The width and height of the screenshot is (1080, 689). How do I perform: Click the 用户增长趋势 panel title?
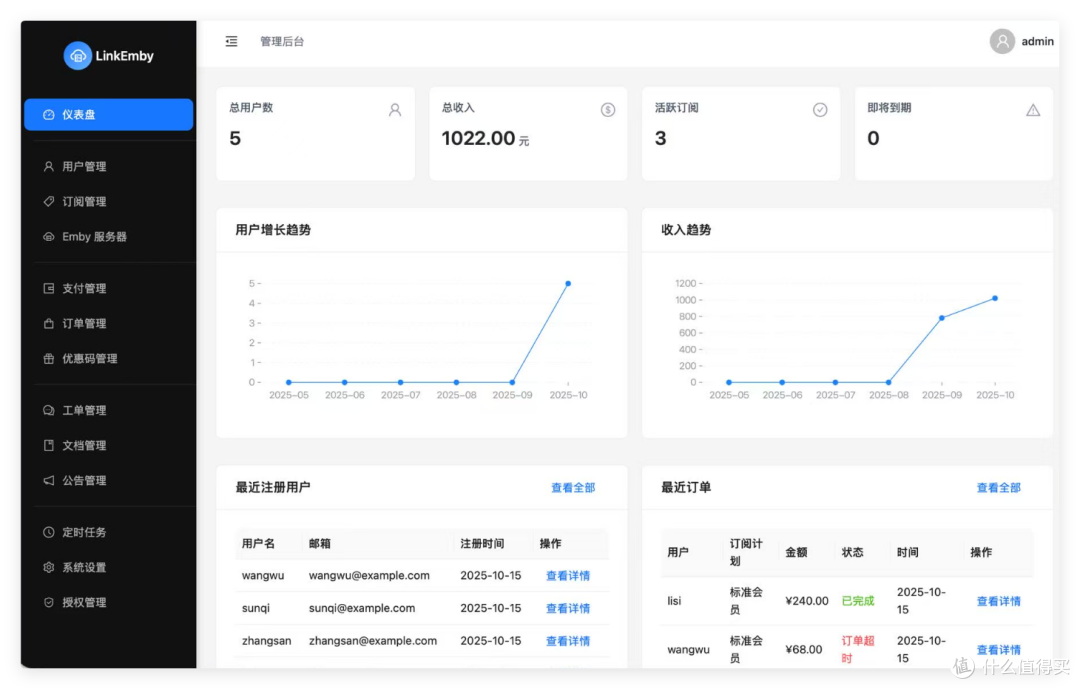pos(273,229)
